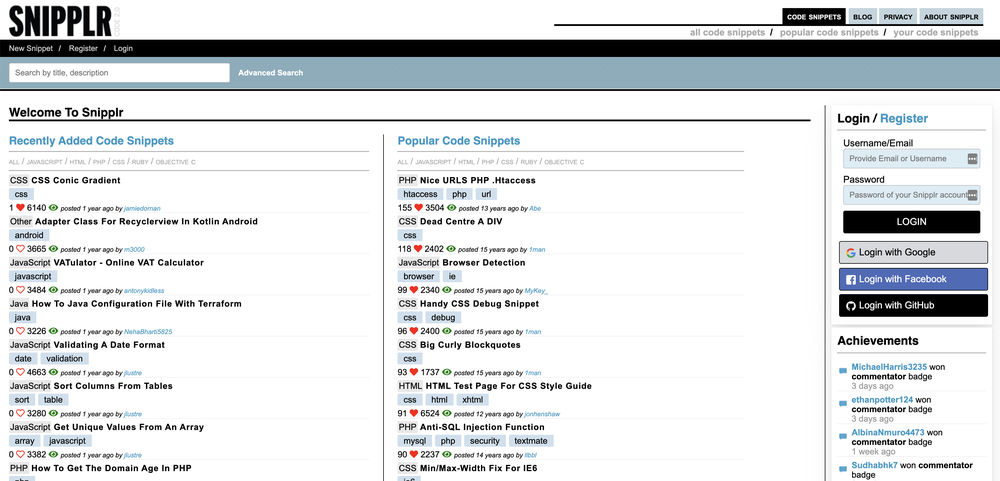Open Nice URLS PHP .Htaccess snippet
1000x481 pixels.
tap(478, 181)
